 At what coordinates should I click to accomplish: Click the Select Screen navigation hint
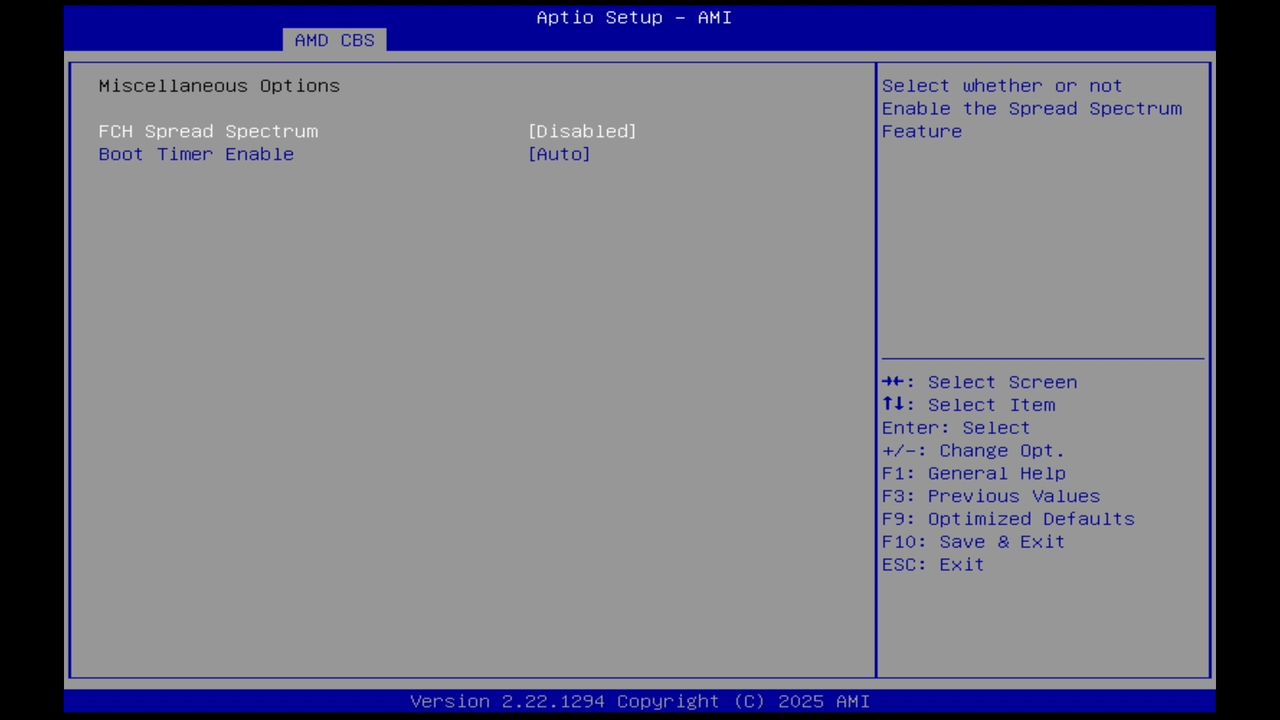(x=978, y=382)
